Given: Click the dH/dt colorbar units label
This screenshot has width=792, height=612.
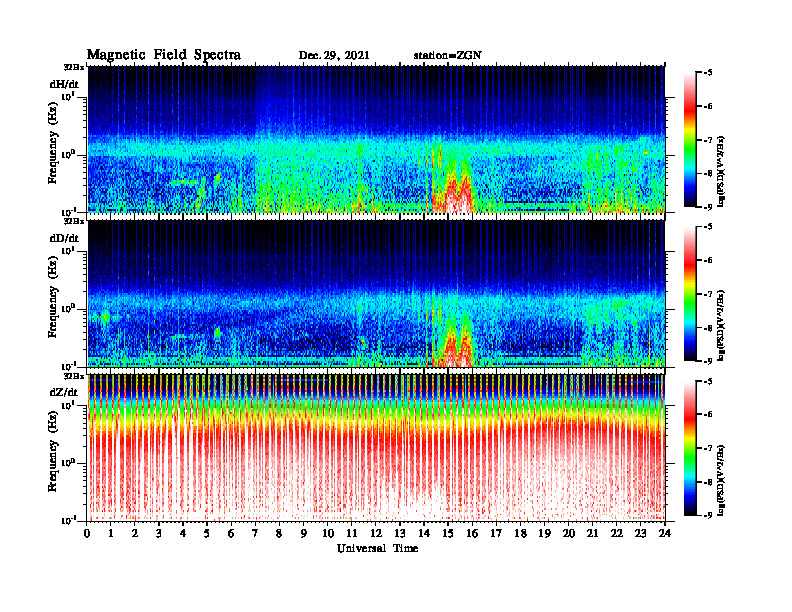Looking at the screenshot, I should (721, 171).
